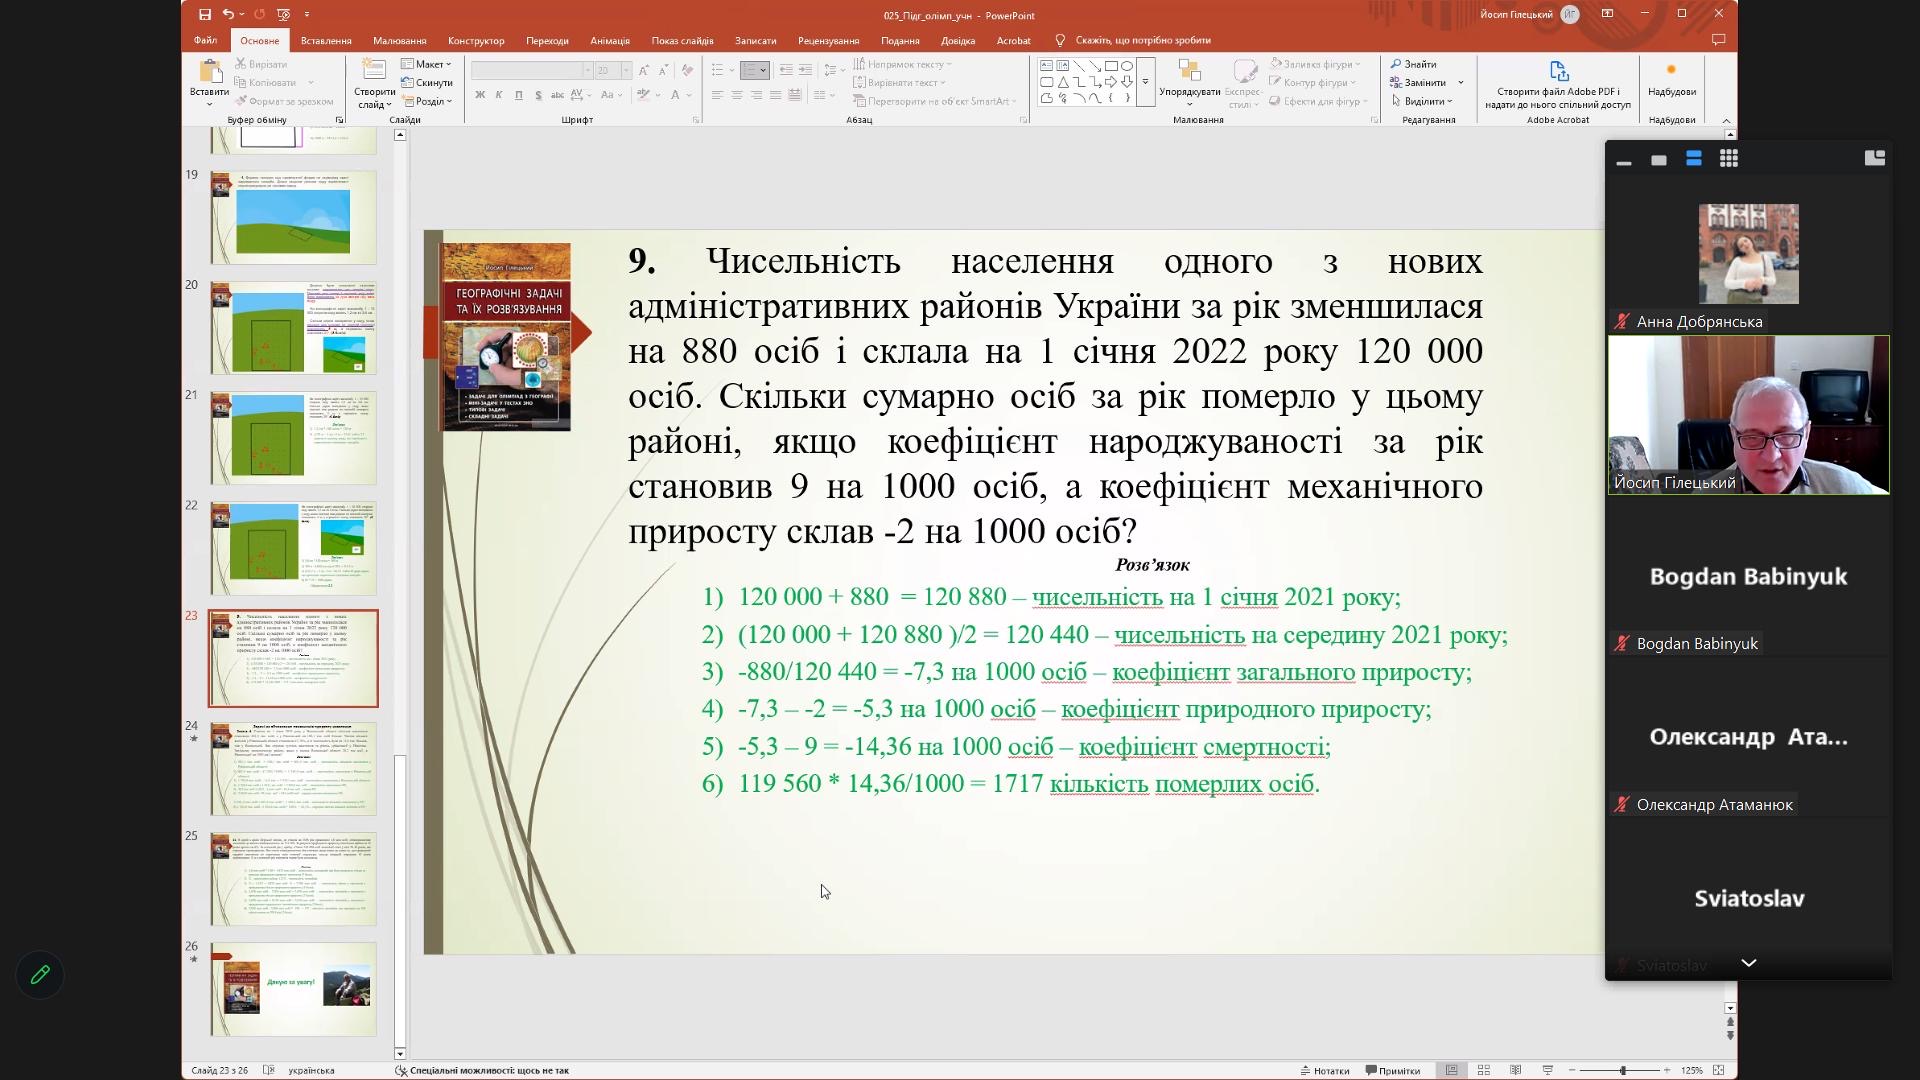
Task: Click the Undo arrow icon
Action: click(228, 14)
